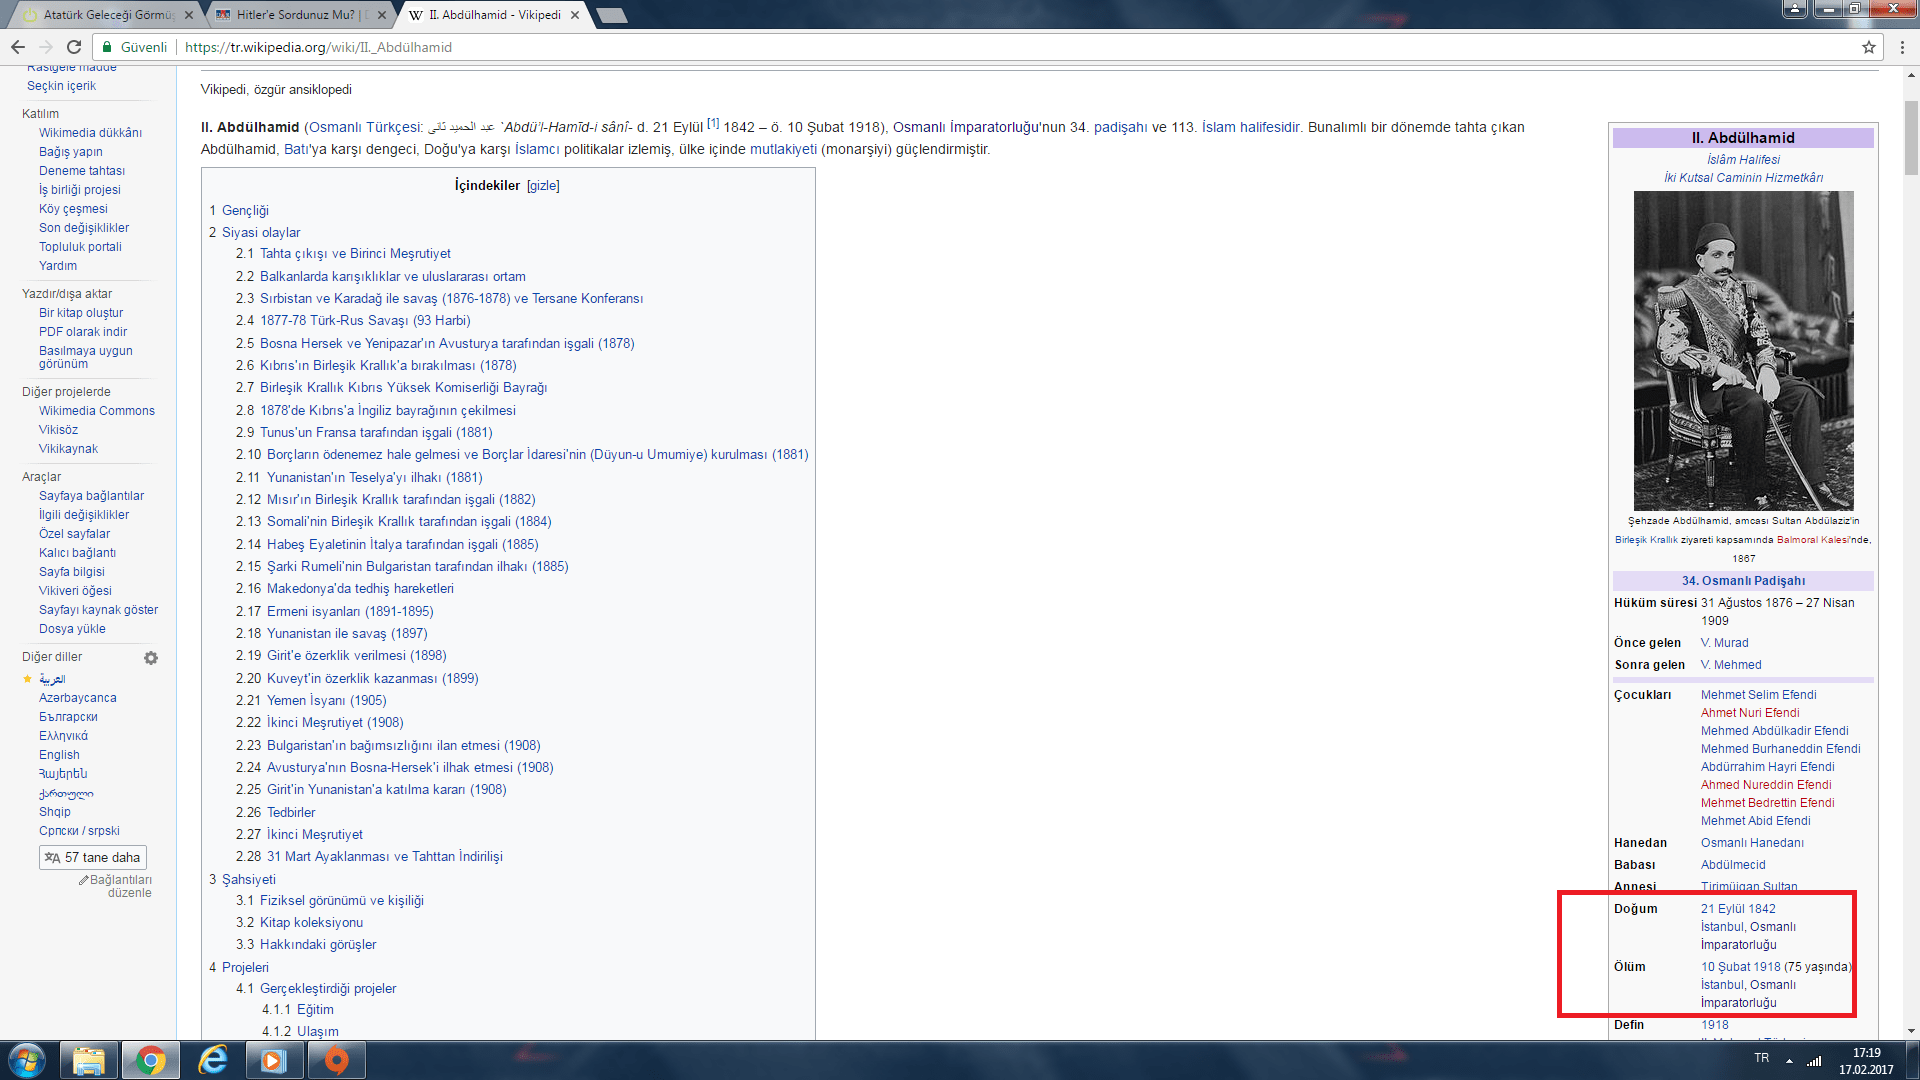This screenshot has height=1080, width=1920.
Task: Show hidden system tray icons arrow
Action: pos(1789,1060)
